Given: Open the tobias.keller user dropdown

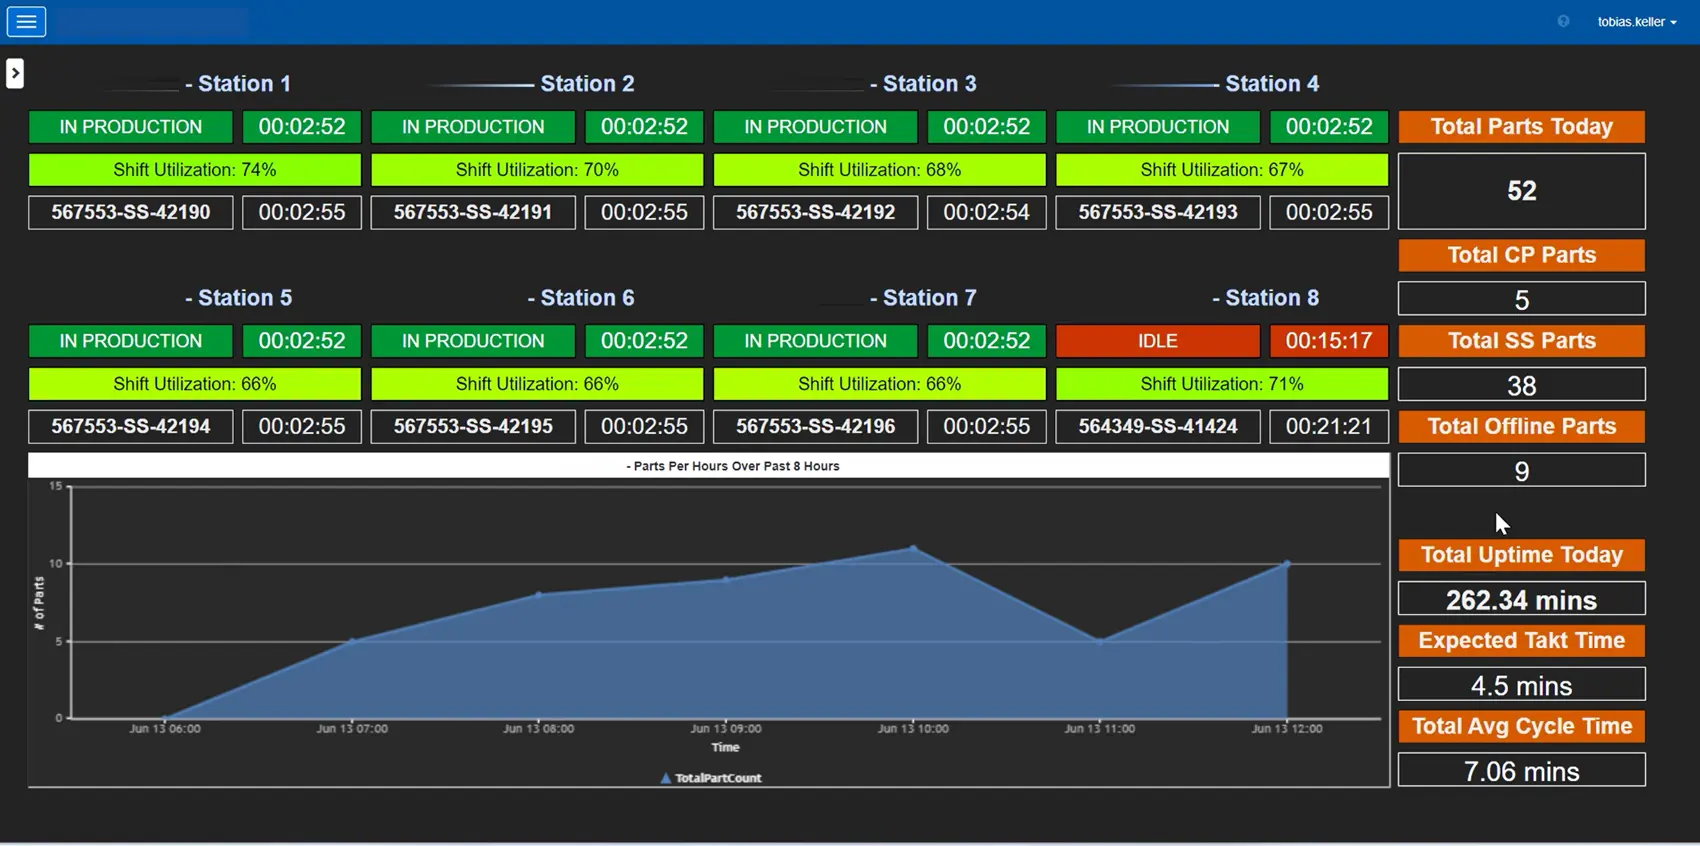Looking at the screenshot, I should point(1637,21).
